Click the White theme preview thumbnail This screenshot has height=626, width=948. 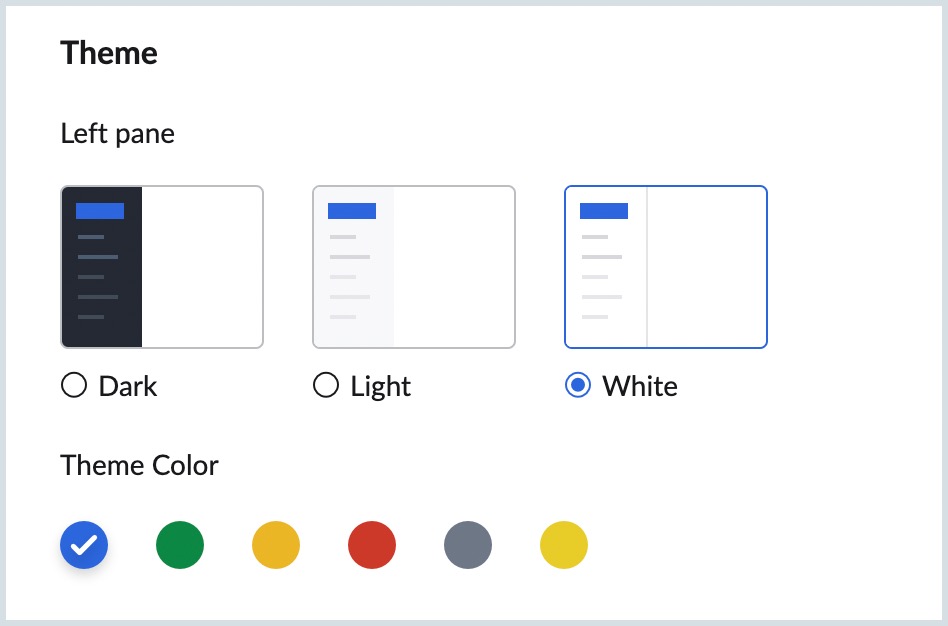(666, 267)
